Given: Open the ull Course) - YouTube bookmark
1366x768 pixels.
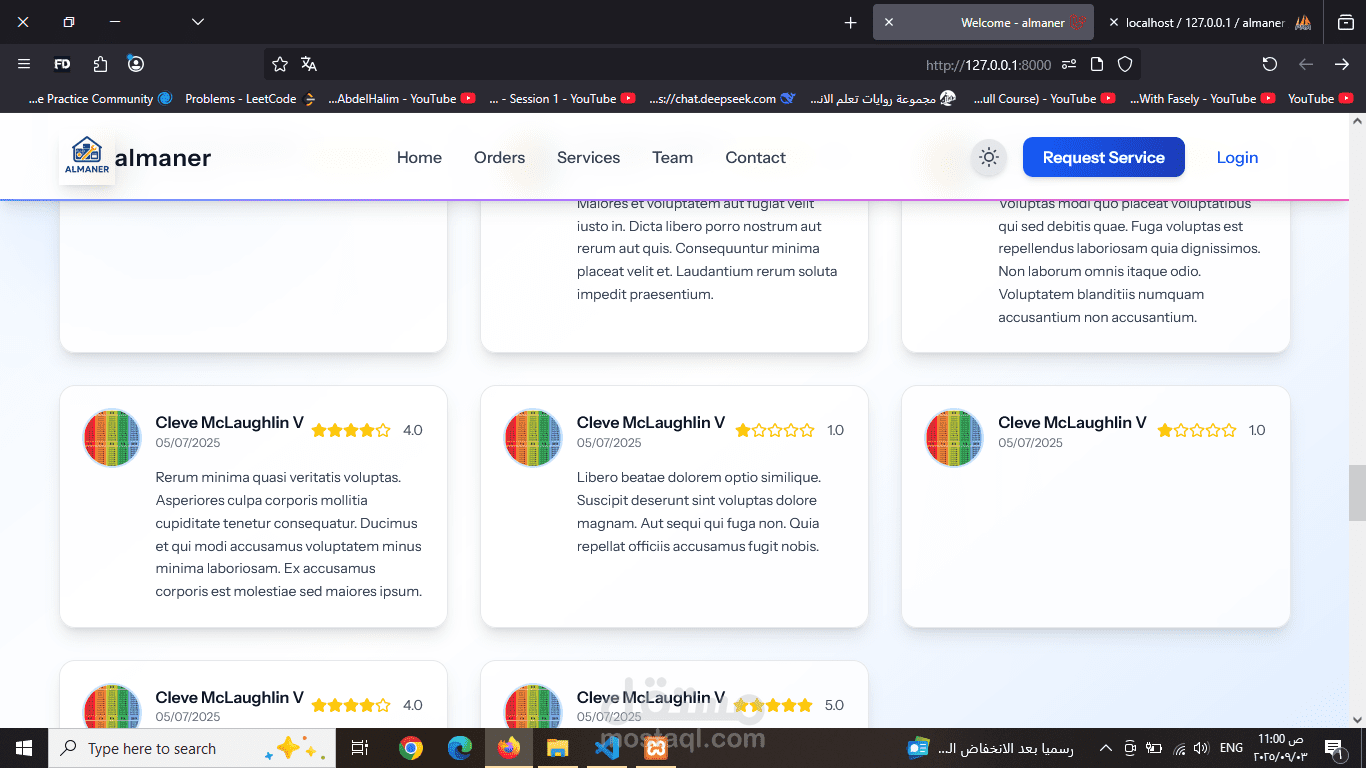Looking at the screenshot, I should (1044, 99).
